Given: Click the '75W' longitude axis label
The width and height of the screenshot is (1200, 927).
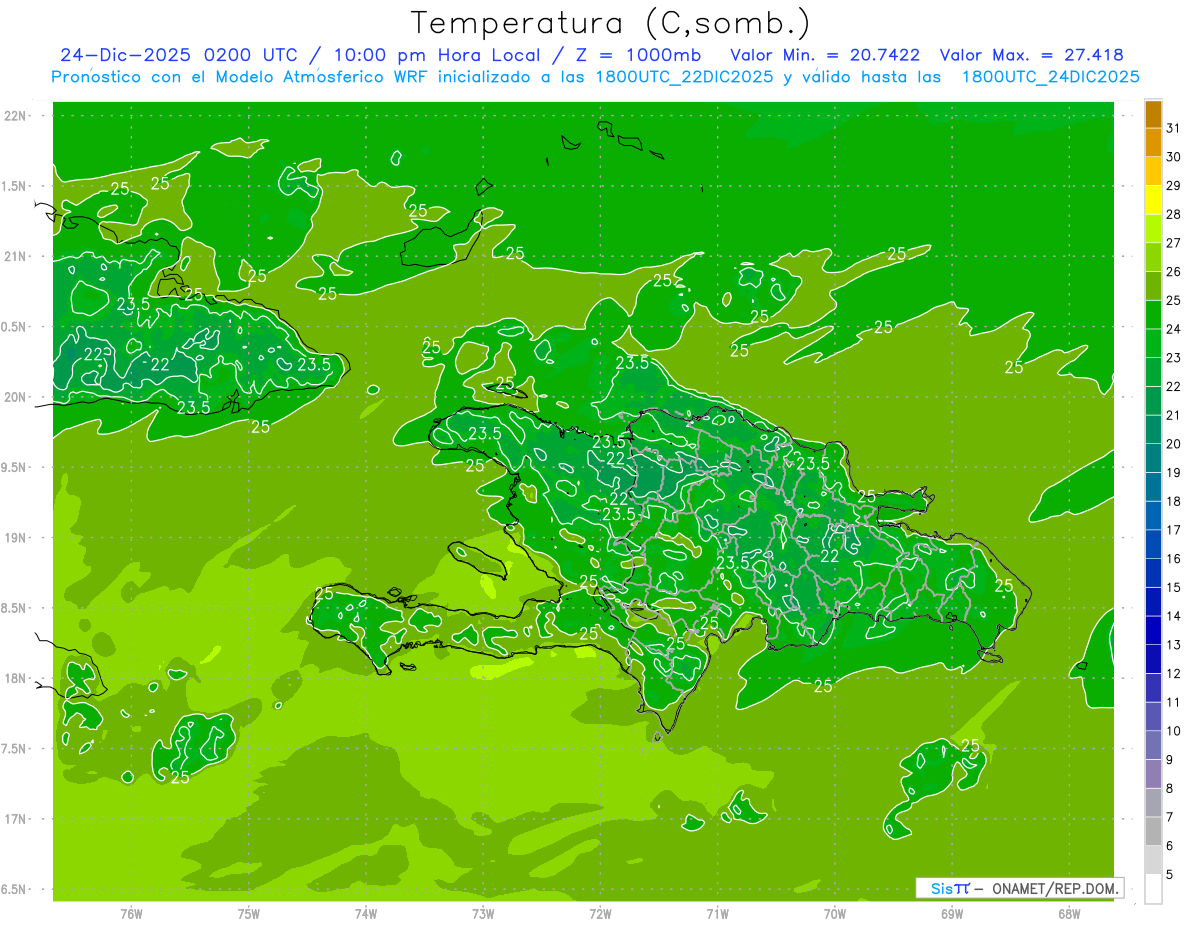Looking at the screenshot, I should (x=249, y=914).
